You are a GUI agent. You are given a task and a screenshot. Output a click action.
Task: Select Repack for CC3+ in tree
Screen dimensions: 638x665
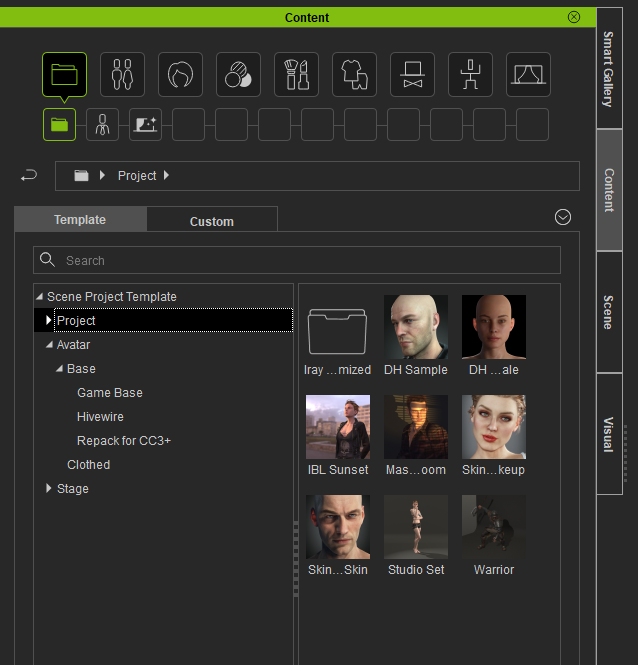point(124,441)
